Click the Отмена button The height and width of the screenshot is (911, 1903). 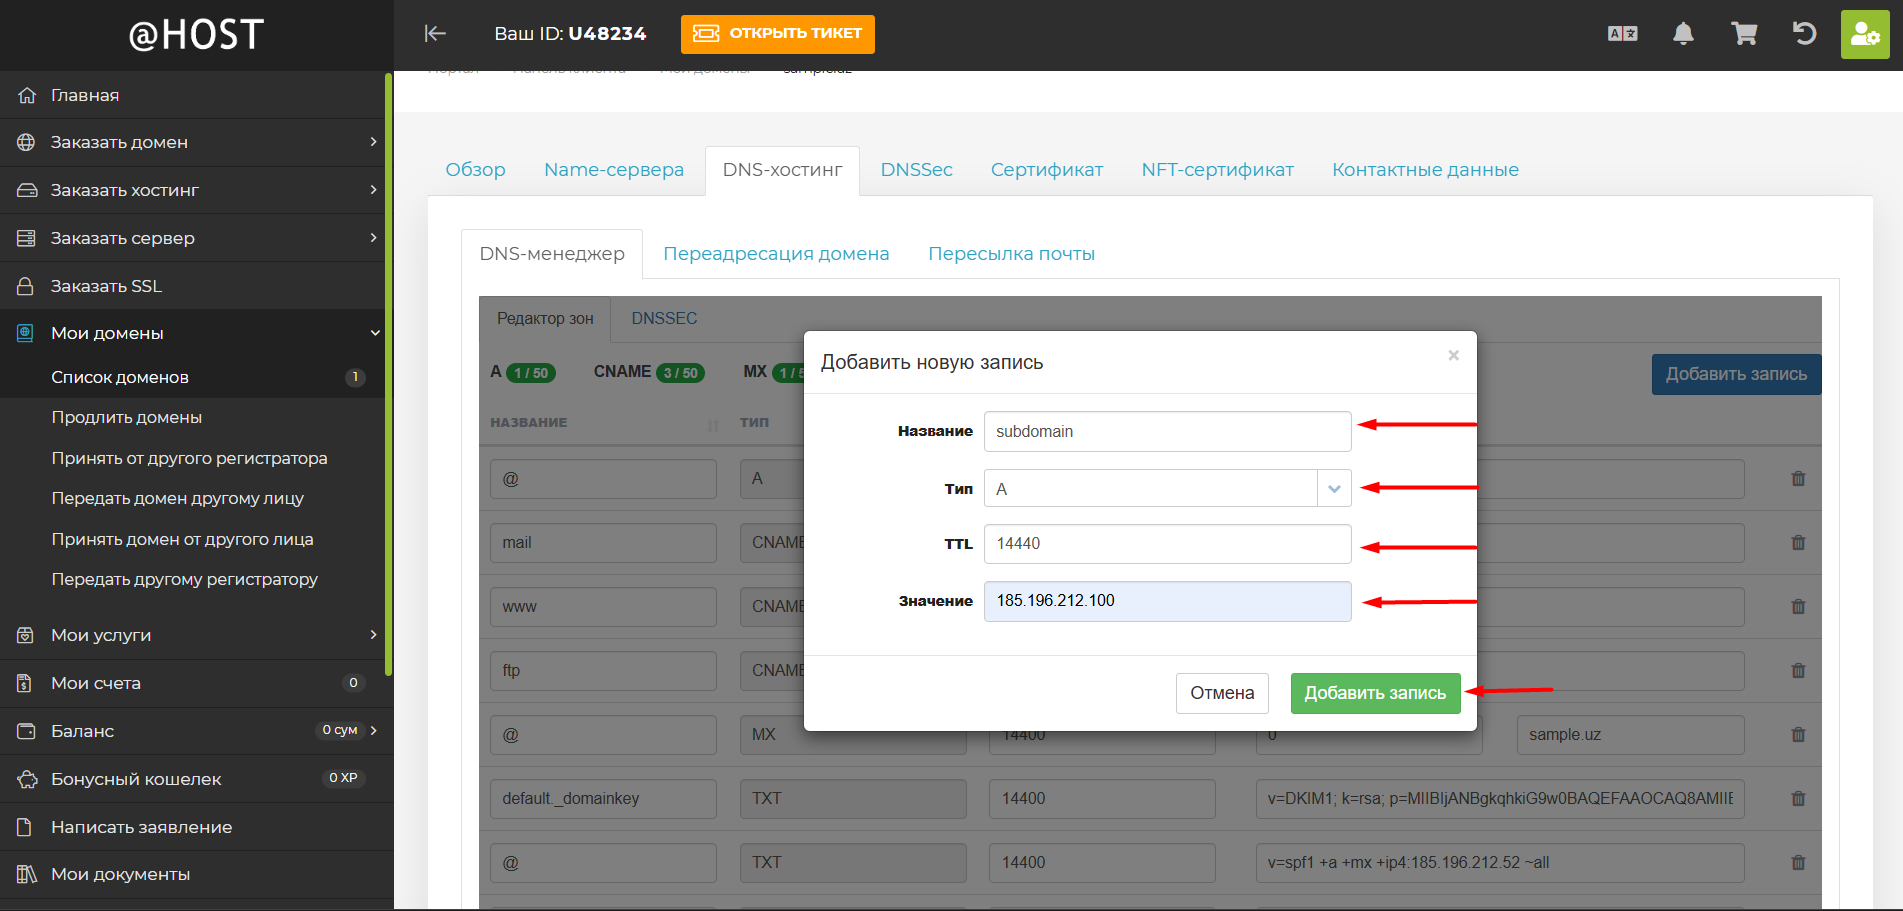(1222, 693)
